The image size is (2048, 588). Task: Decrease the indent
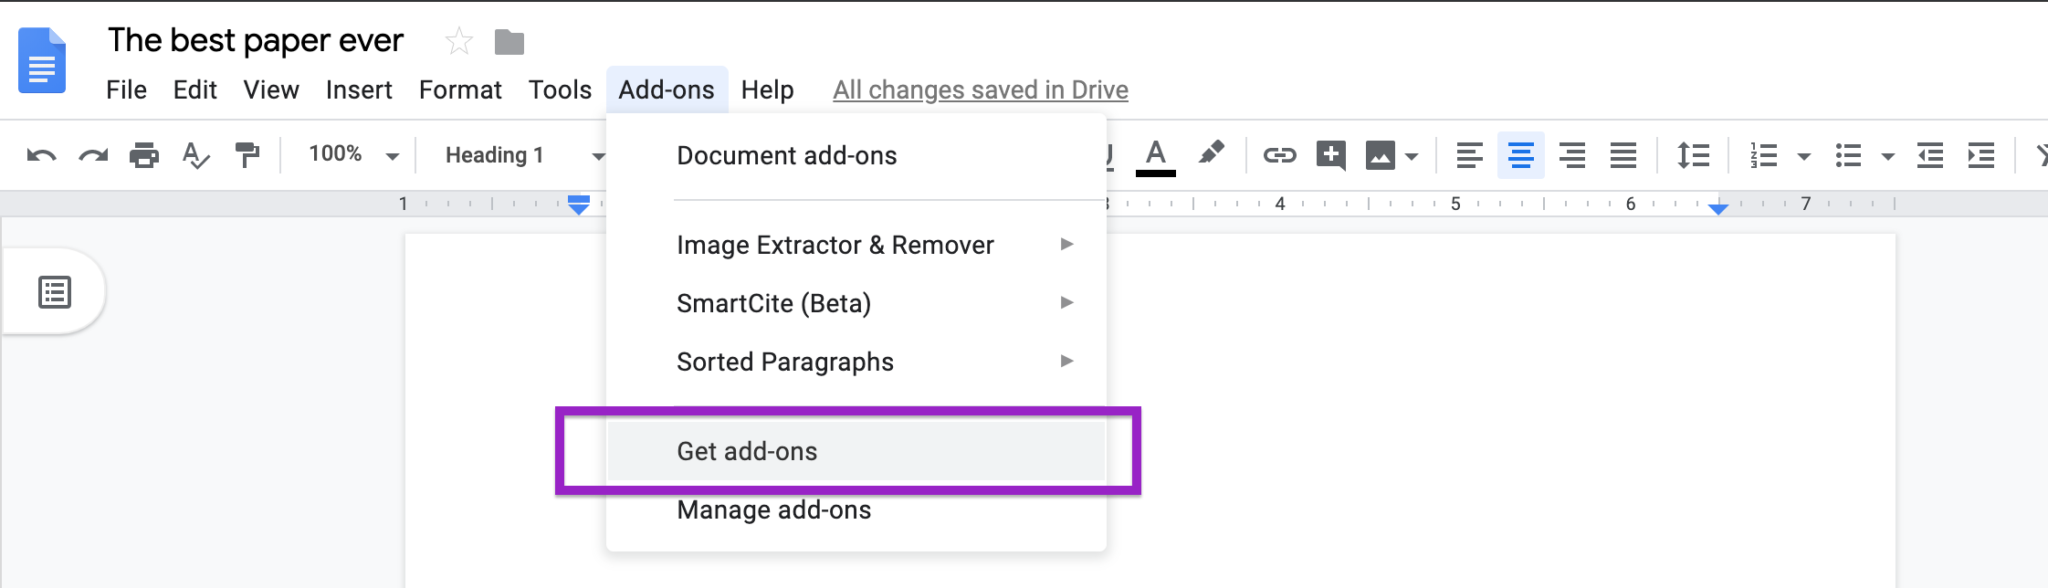point(1930,155)
